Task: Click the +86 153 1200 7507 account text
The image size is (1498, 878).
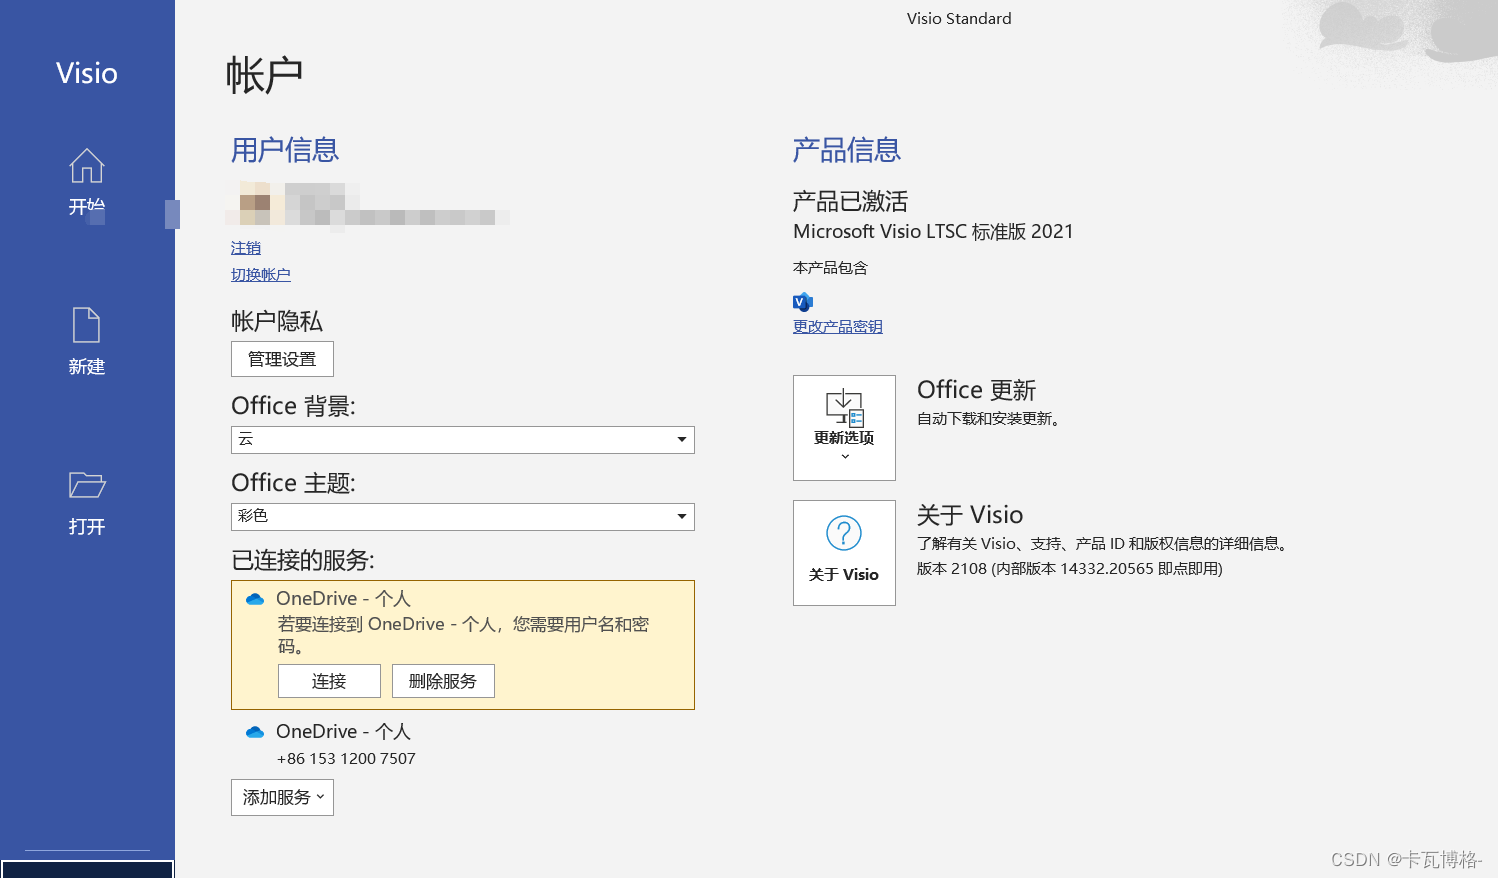Action: pyautogui.click(x=346, y=759)
